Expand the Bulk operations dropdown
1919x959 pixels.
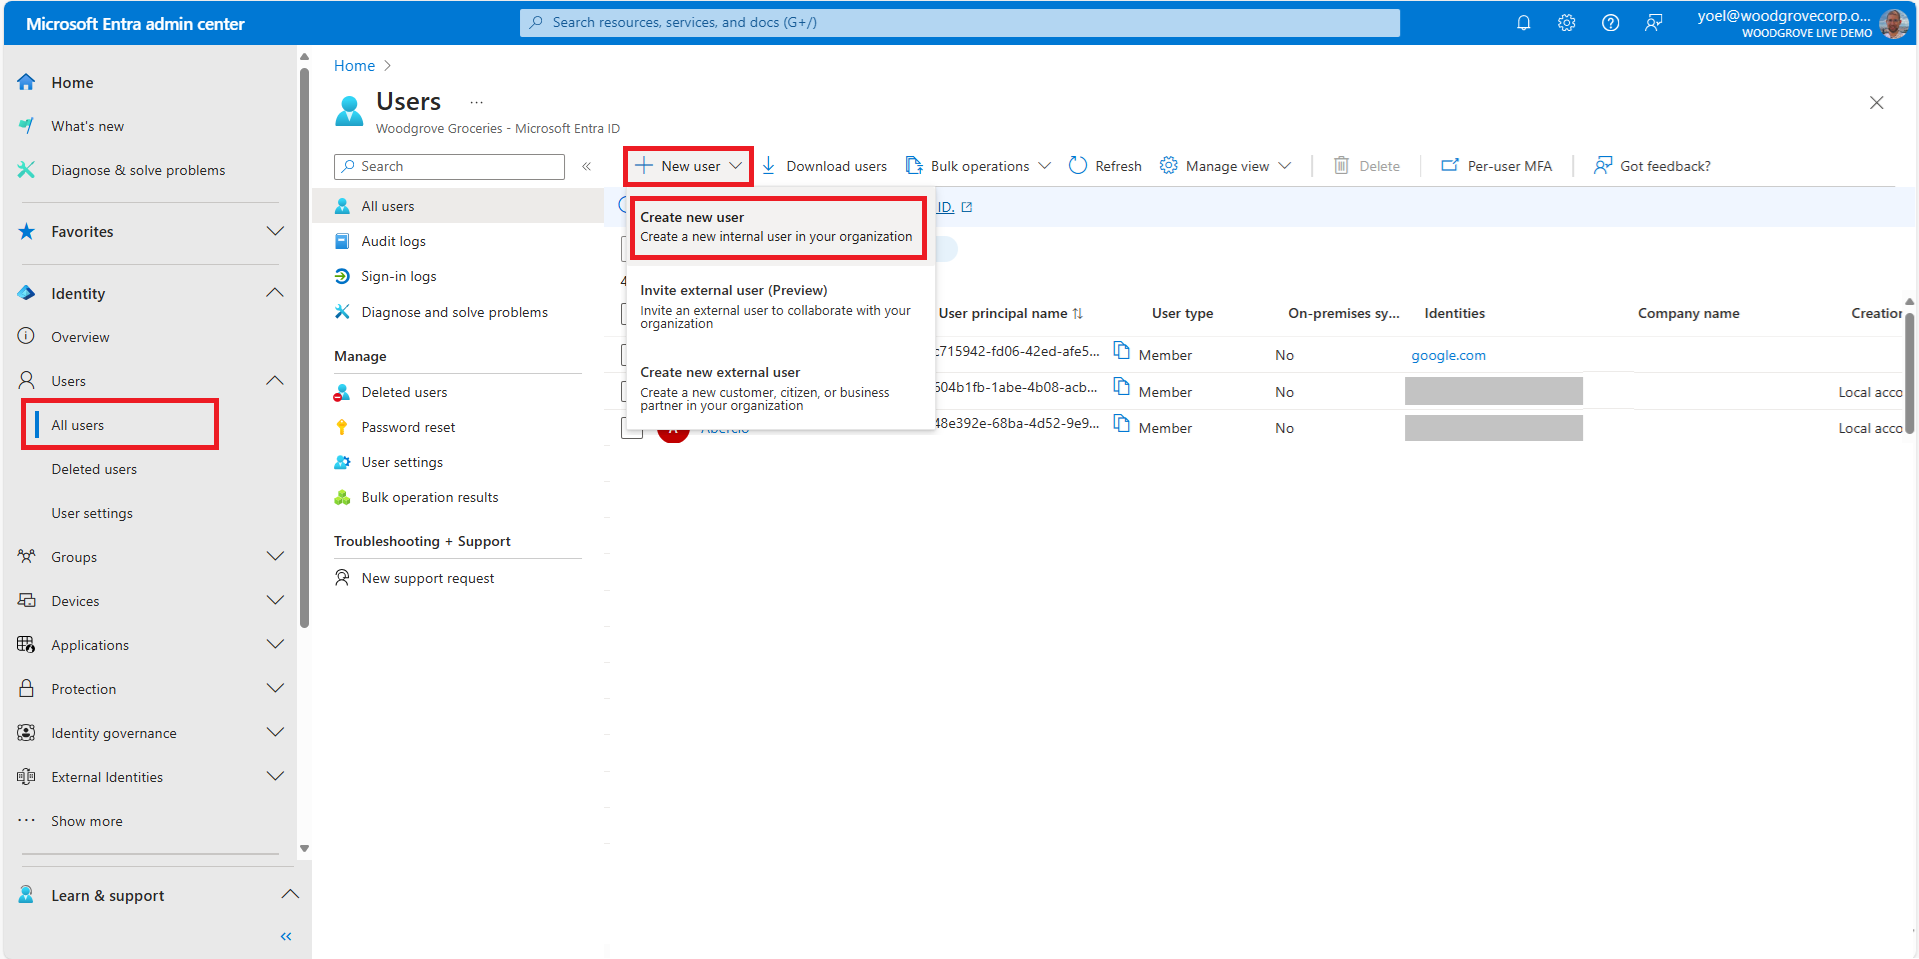(x=978, y=166)
